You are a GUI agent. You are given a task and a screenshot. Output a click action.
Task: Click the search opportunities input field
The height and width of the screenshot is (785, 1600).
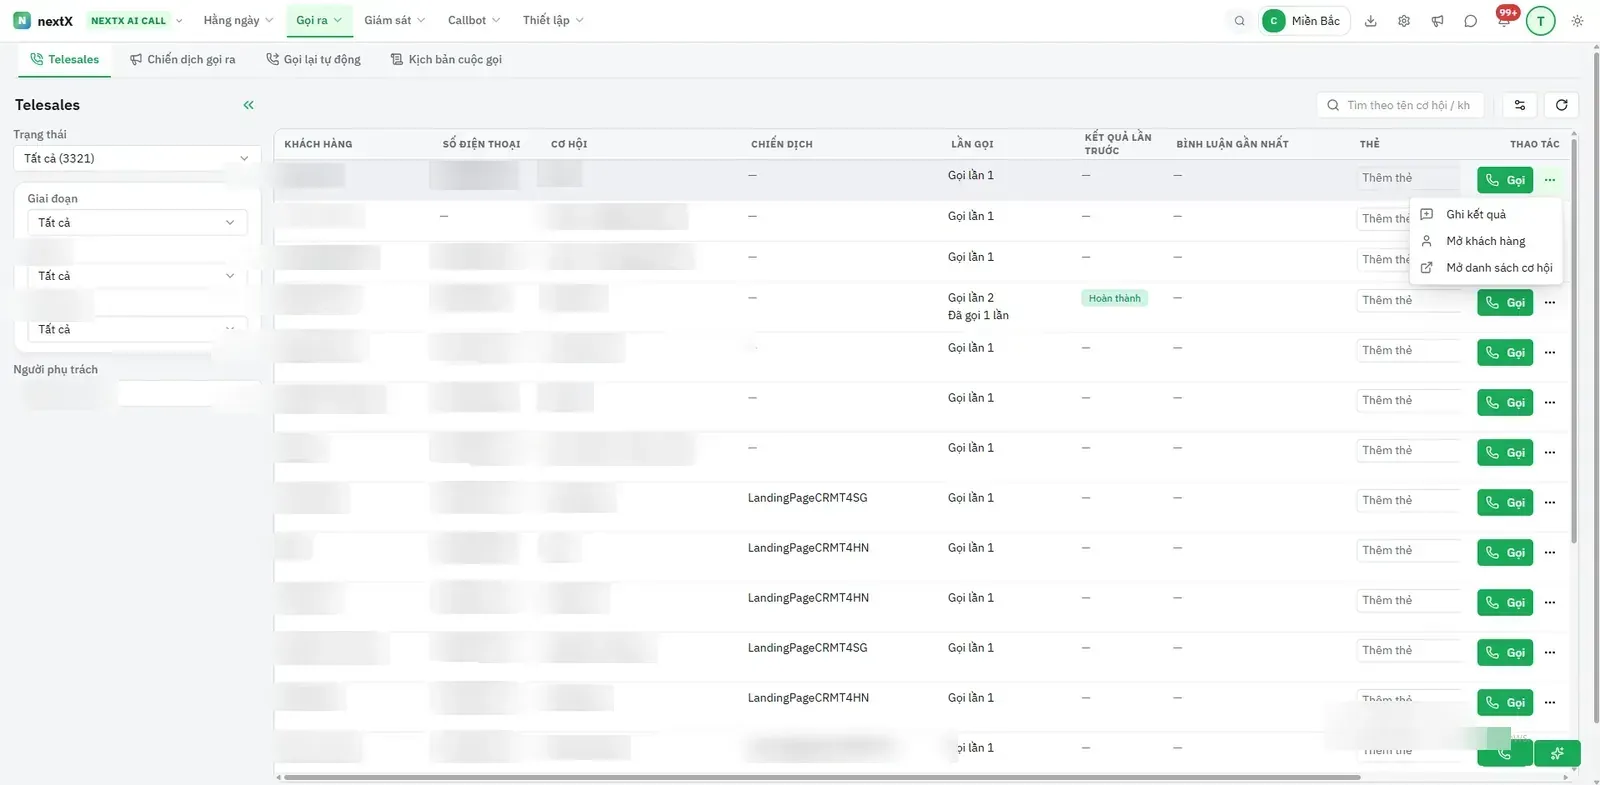[1400, 105]
